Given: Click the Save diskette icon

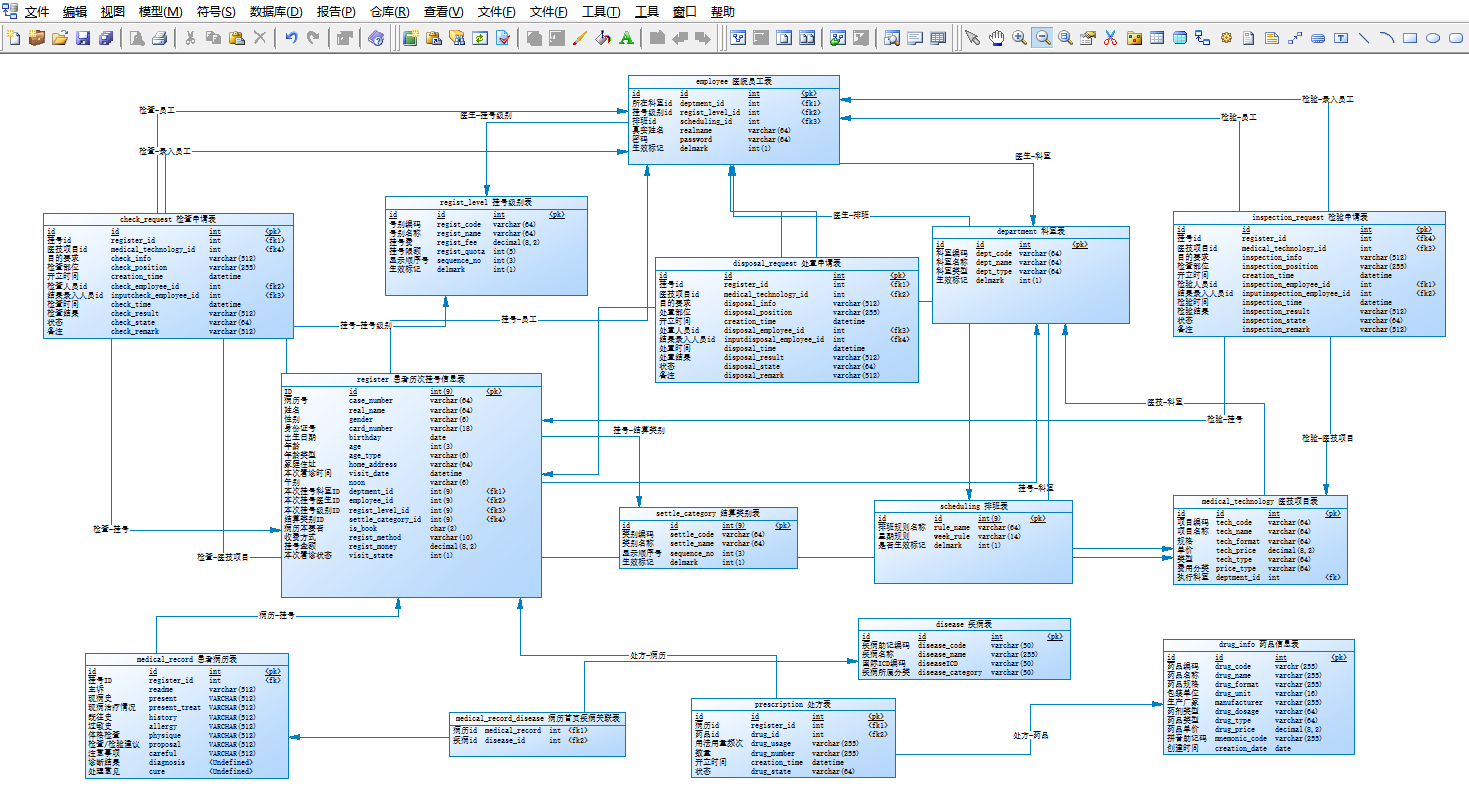Looking at the screenshot, I should tap(83, 38).
